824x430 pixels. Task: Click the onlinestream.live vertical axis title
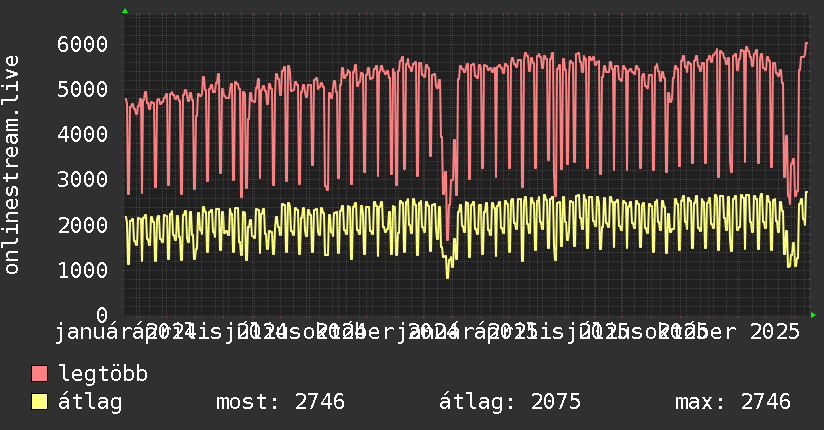pos(12,179)
